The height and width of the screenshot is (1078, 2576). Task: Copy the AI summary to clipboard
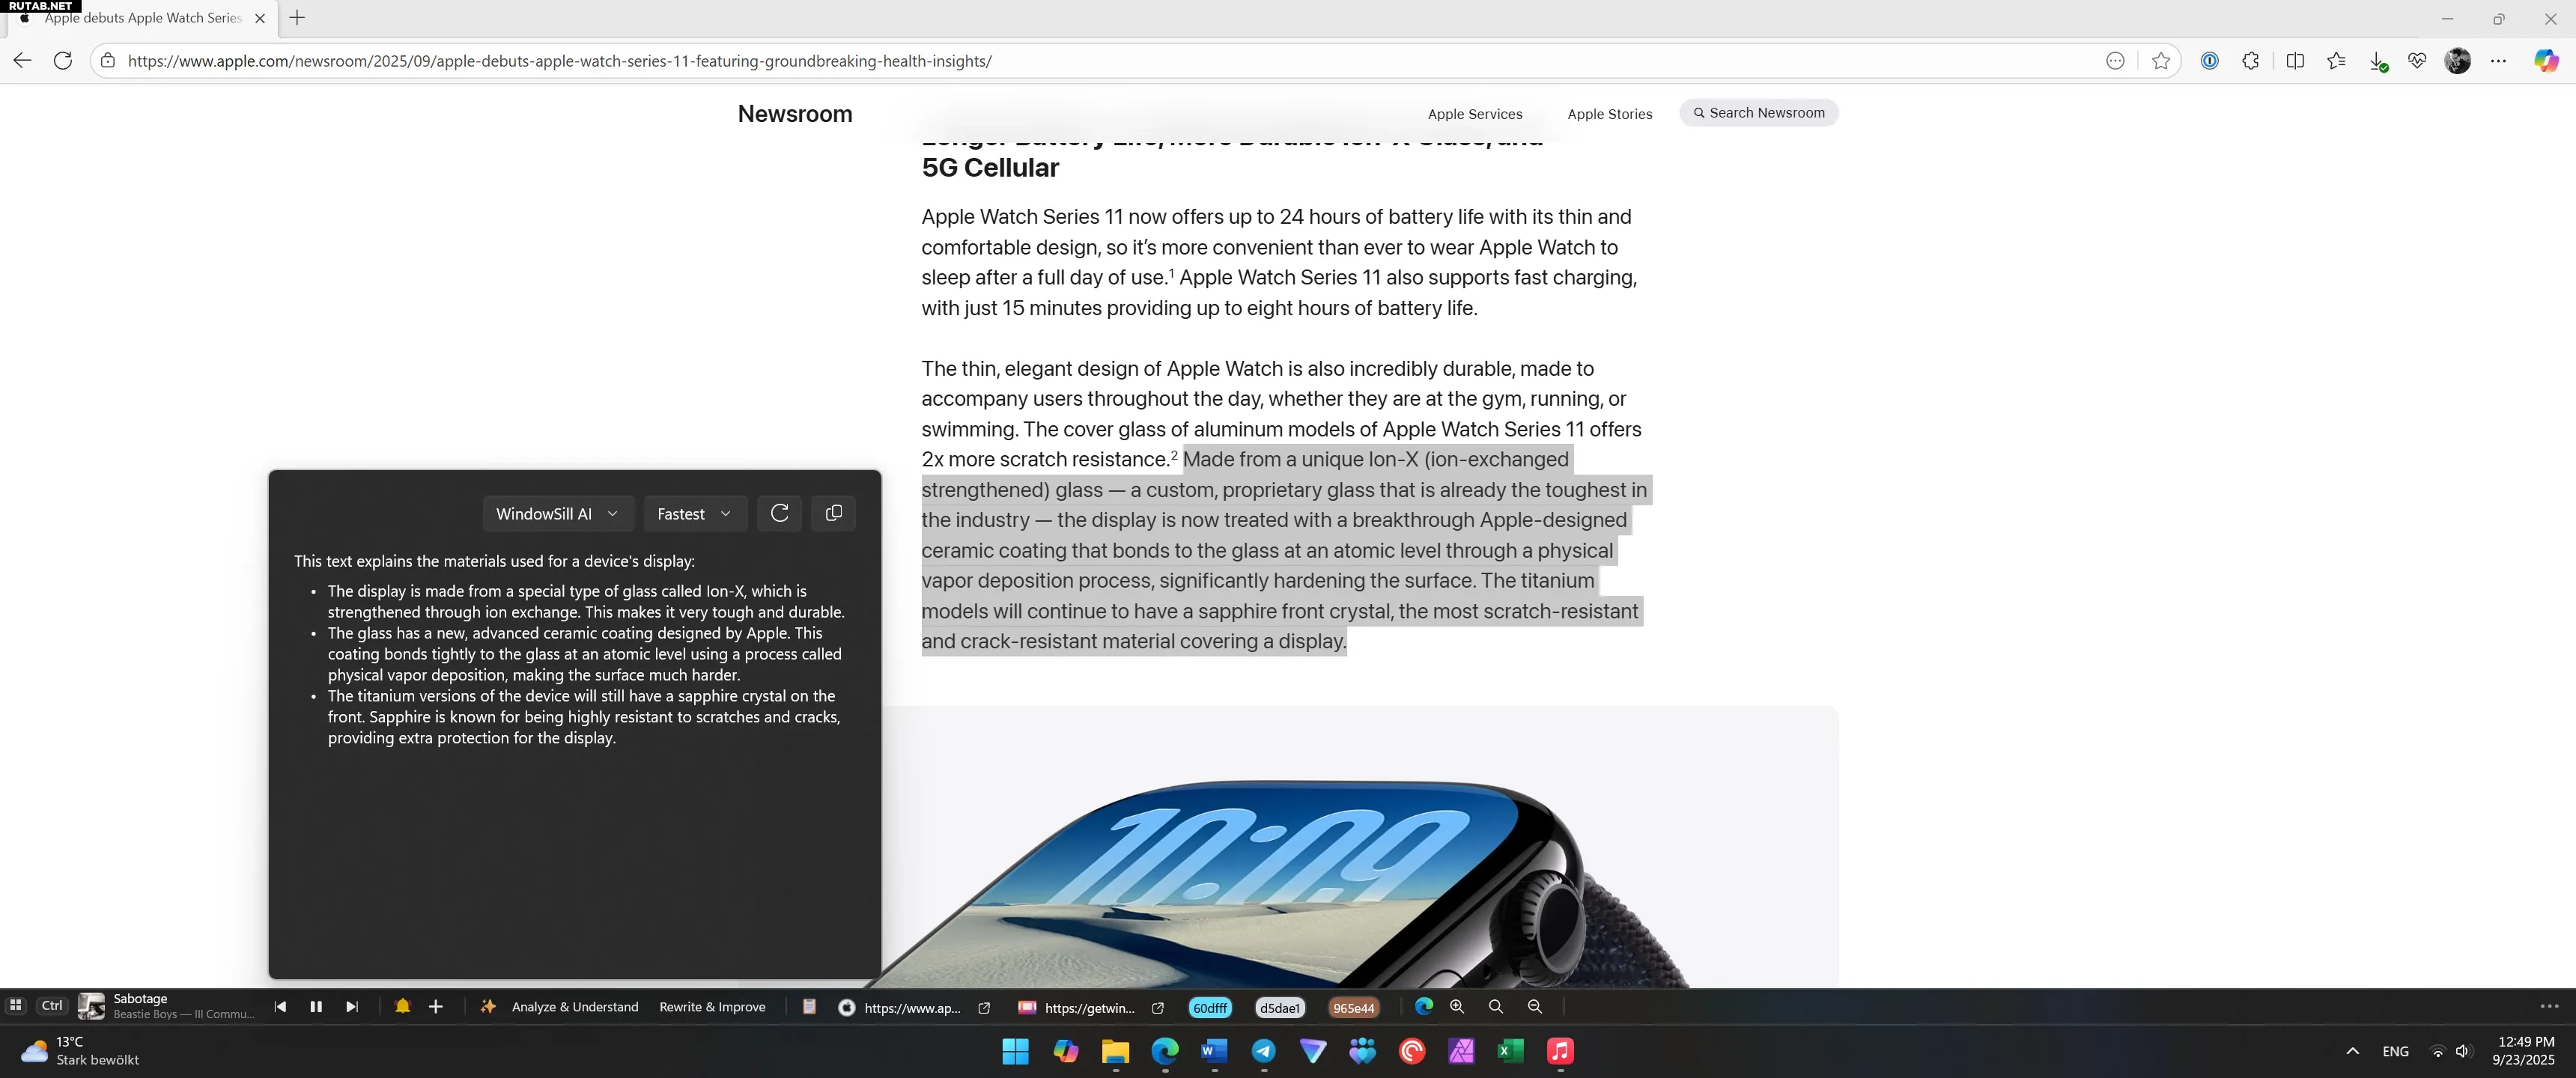click(833, 513)
